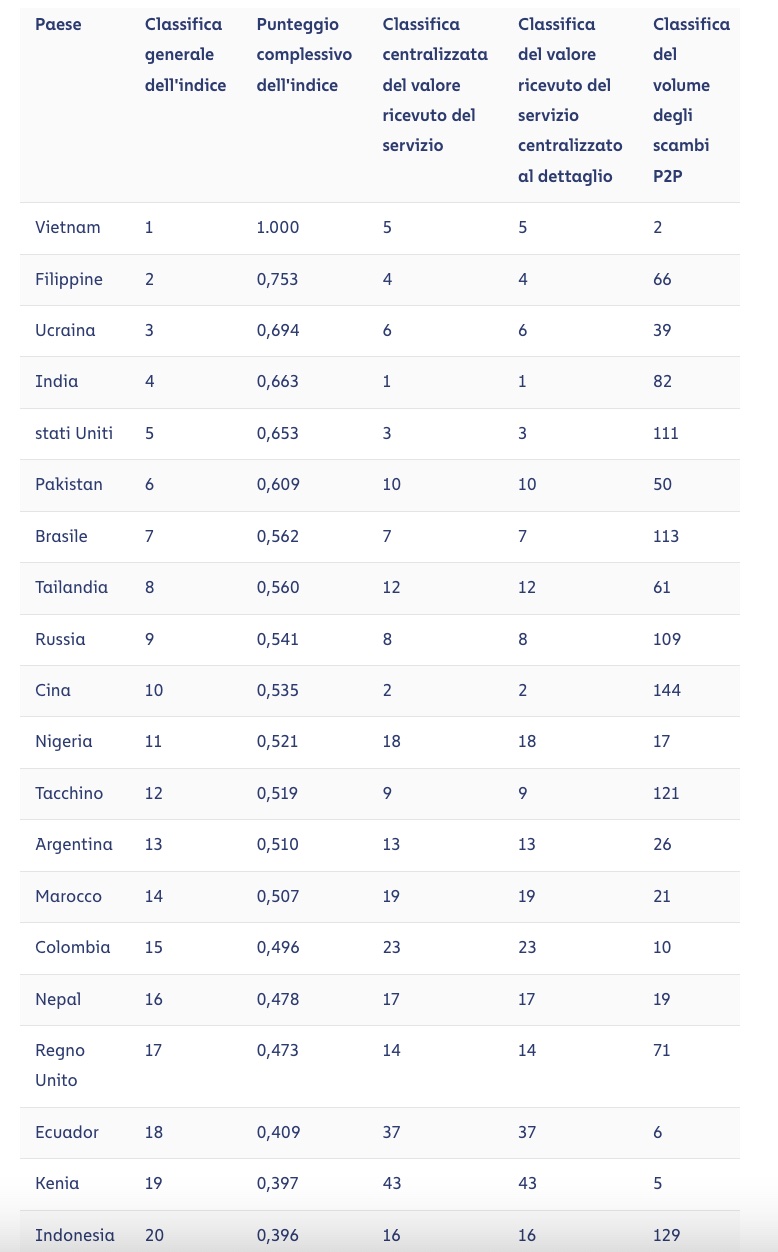The image size is (778, 1252).
Task: Click the "Punteggio complessivo dell'indice" column header
Action: tap(303, 54)
